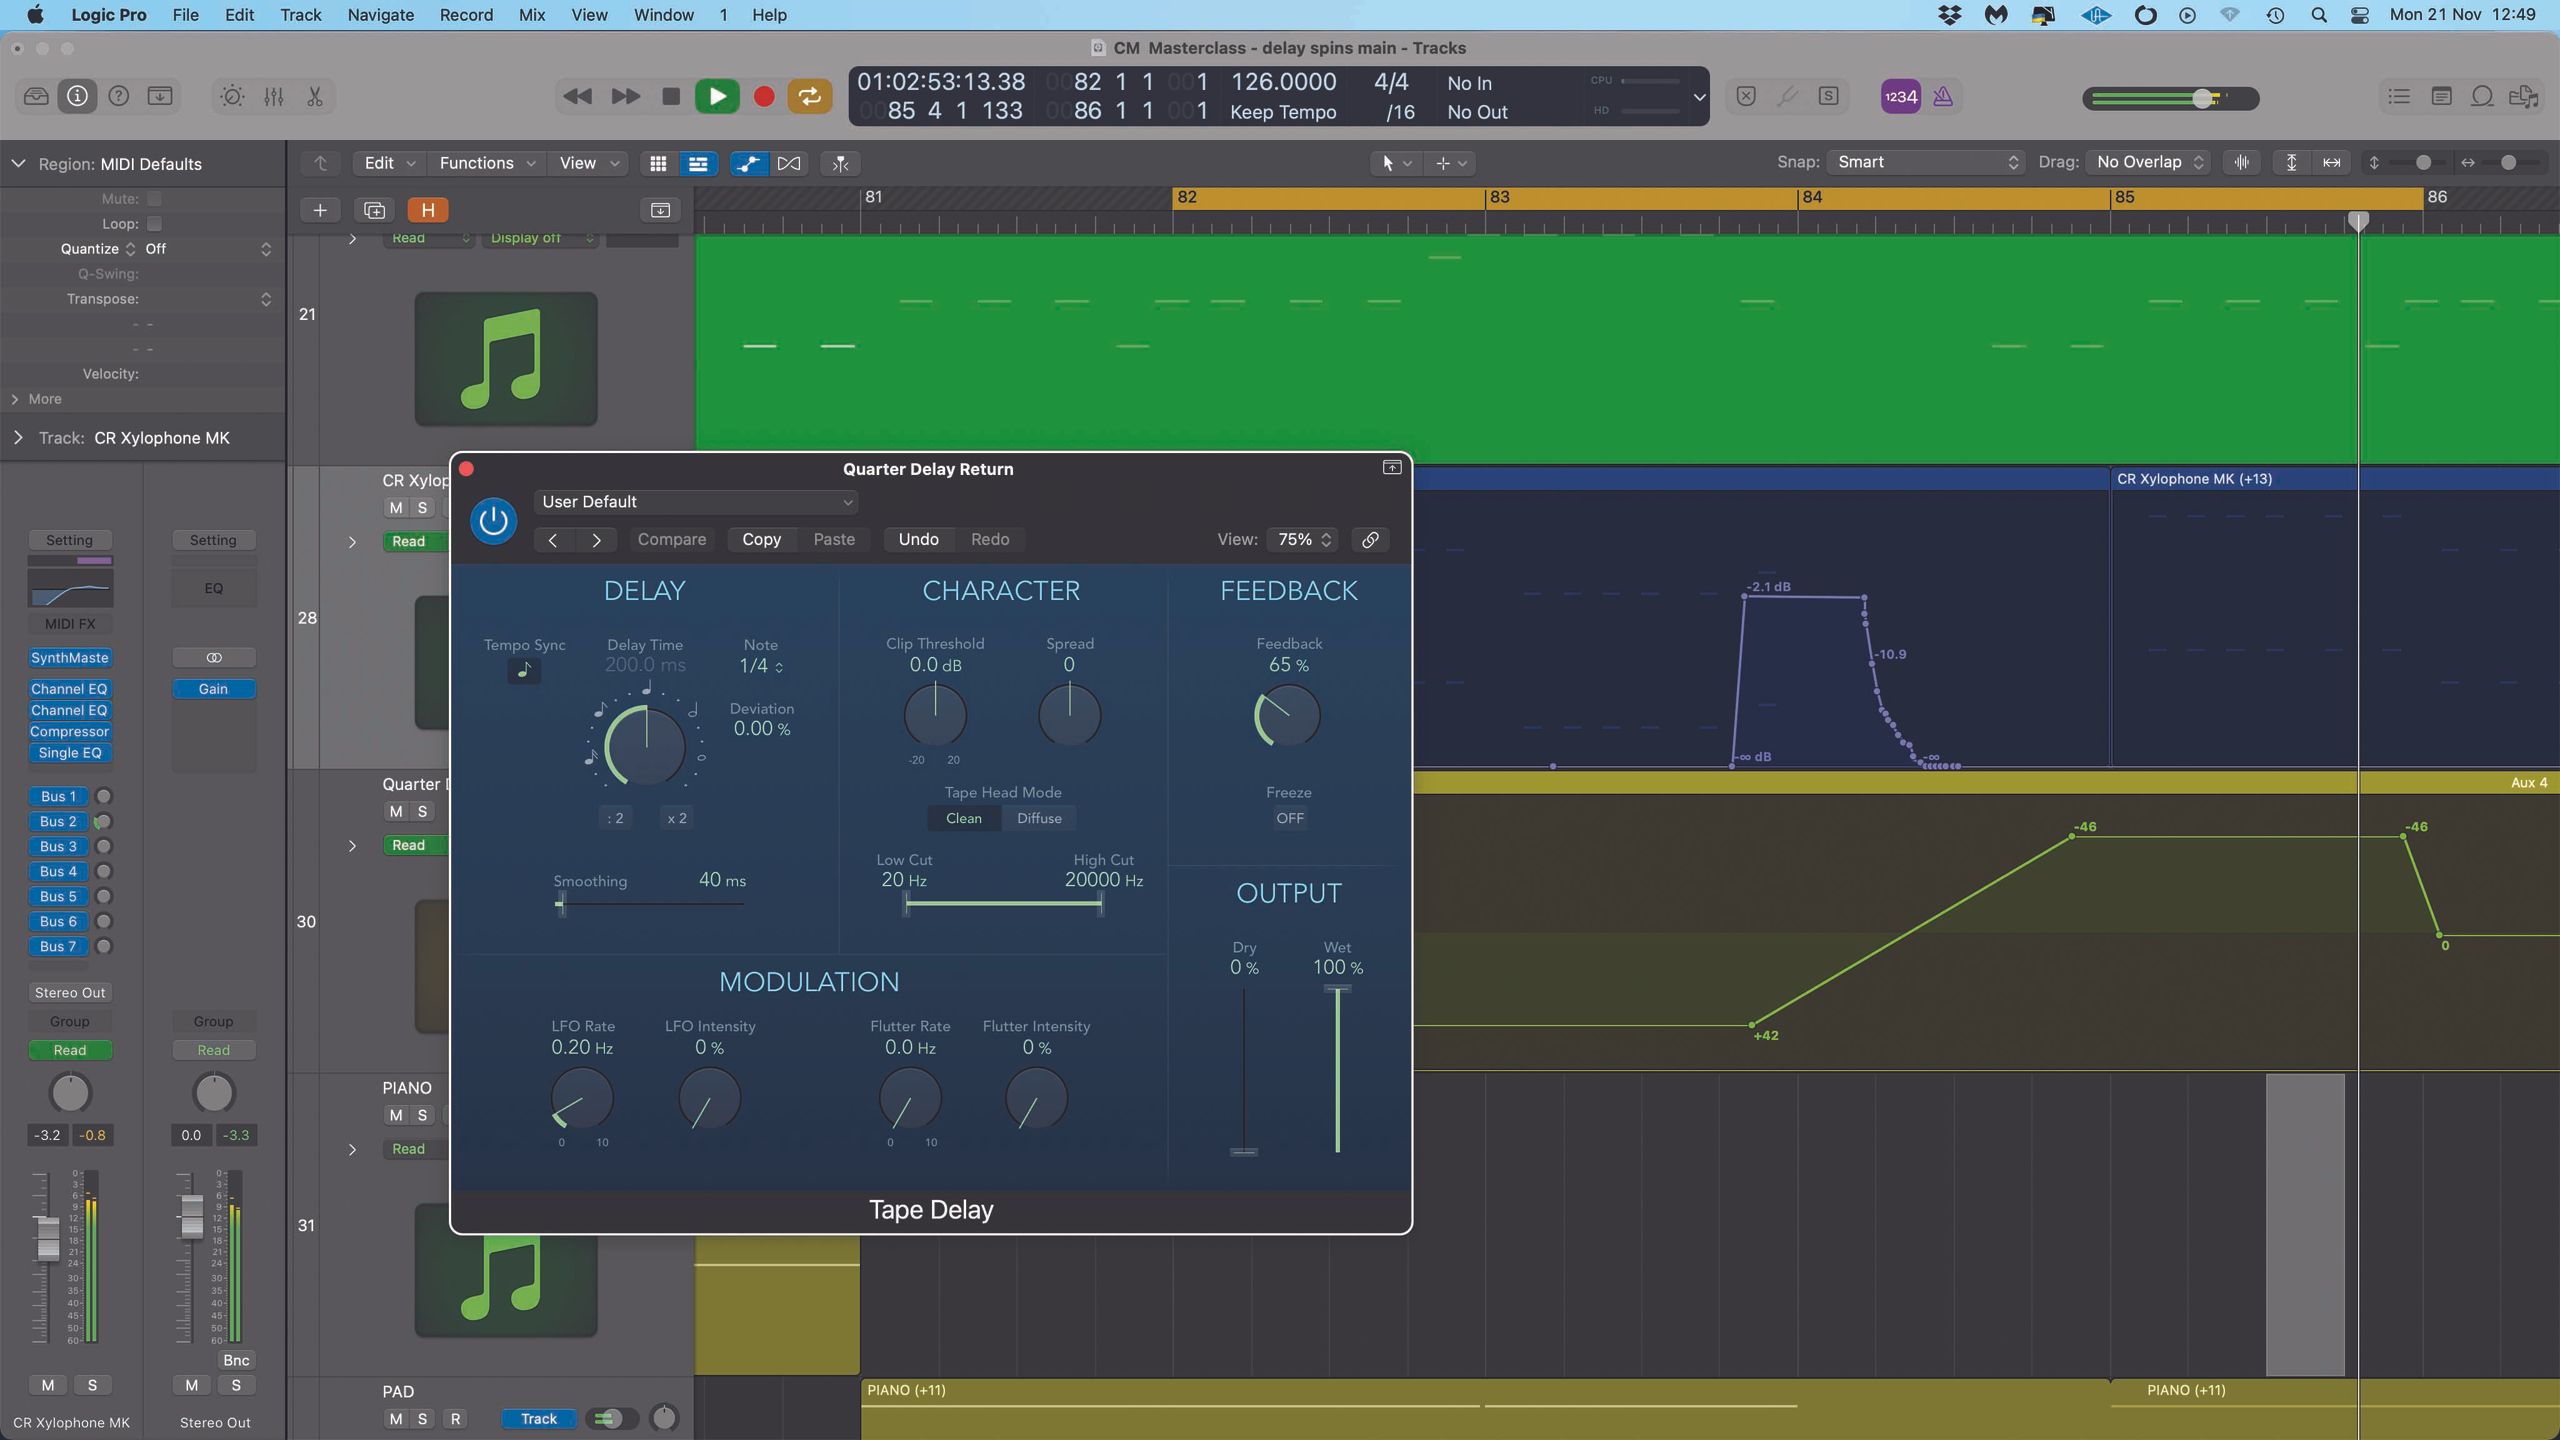Toggle the Tape Delay power button
Screen dimensions: 2560x1440
pos(493,520)
